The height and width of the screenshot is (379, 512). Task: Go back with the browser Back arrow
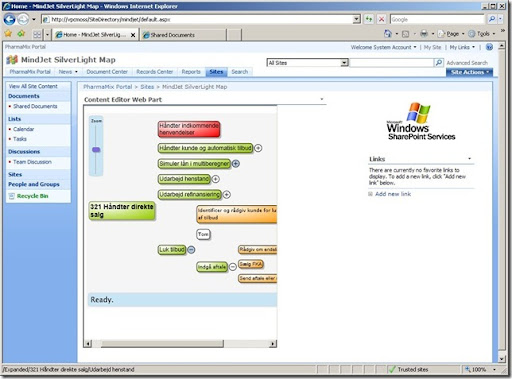[9, 19]
